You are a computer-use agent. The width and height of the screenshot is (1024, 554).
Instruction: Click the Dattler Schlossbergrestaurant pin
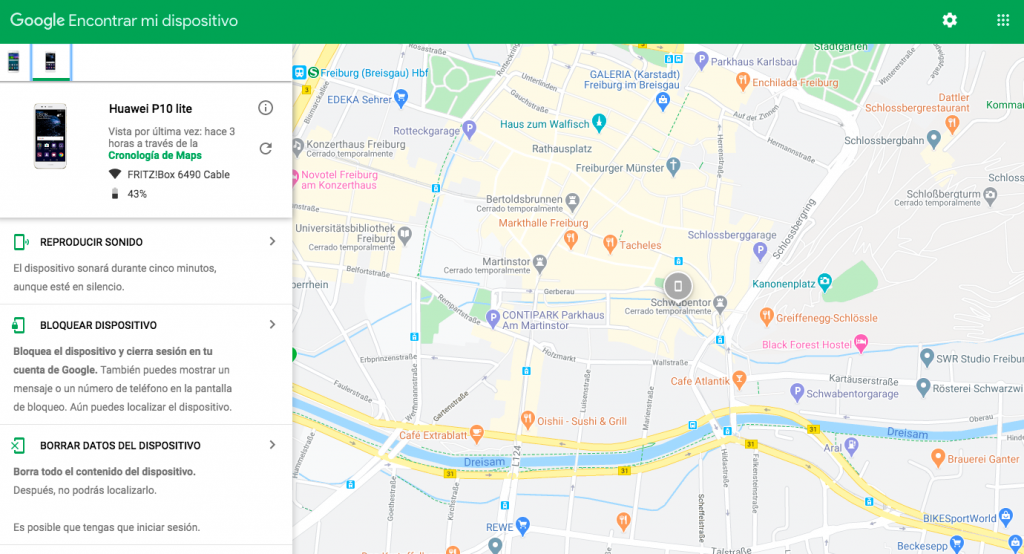pyautogui.click(x=952, y=122)
